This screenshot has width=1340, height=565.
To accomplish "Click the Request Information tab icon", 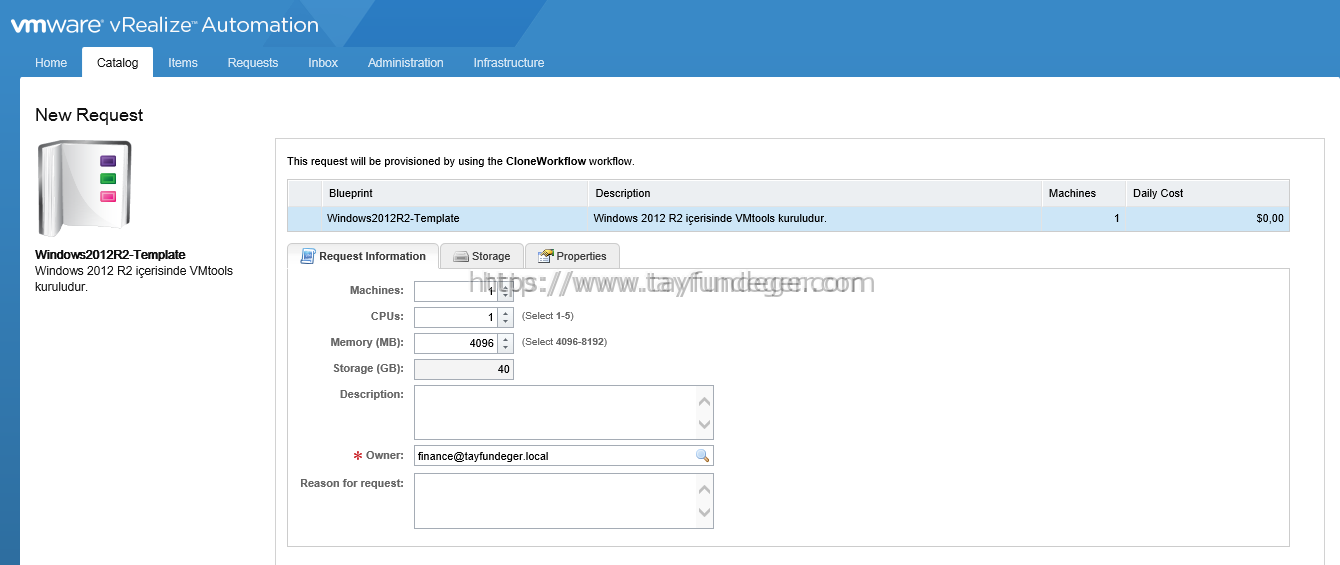I will (308, 256).
